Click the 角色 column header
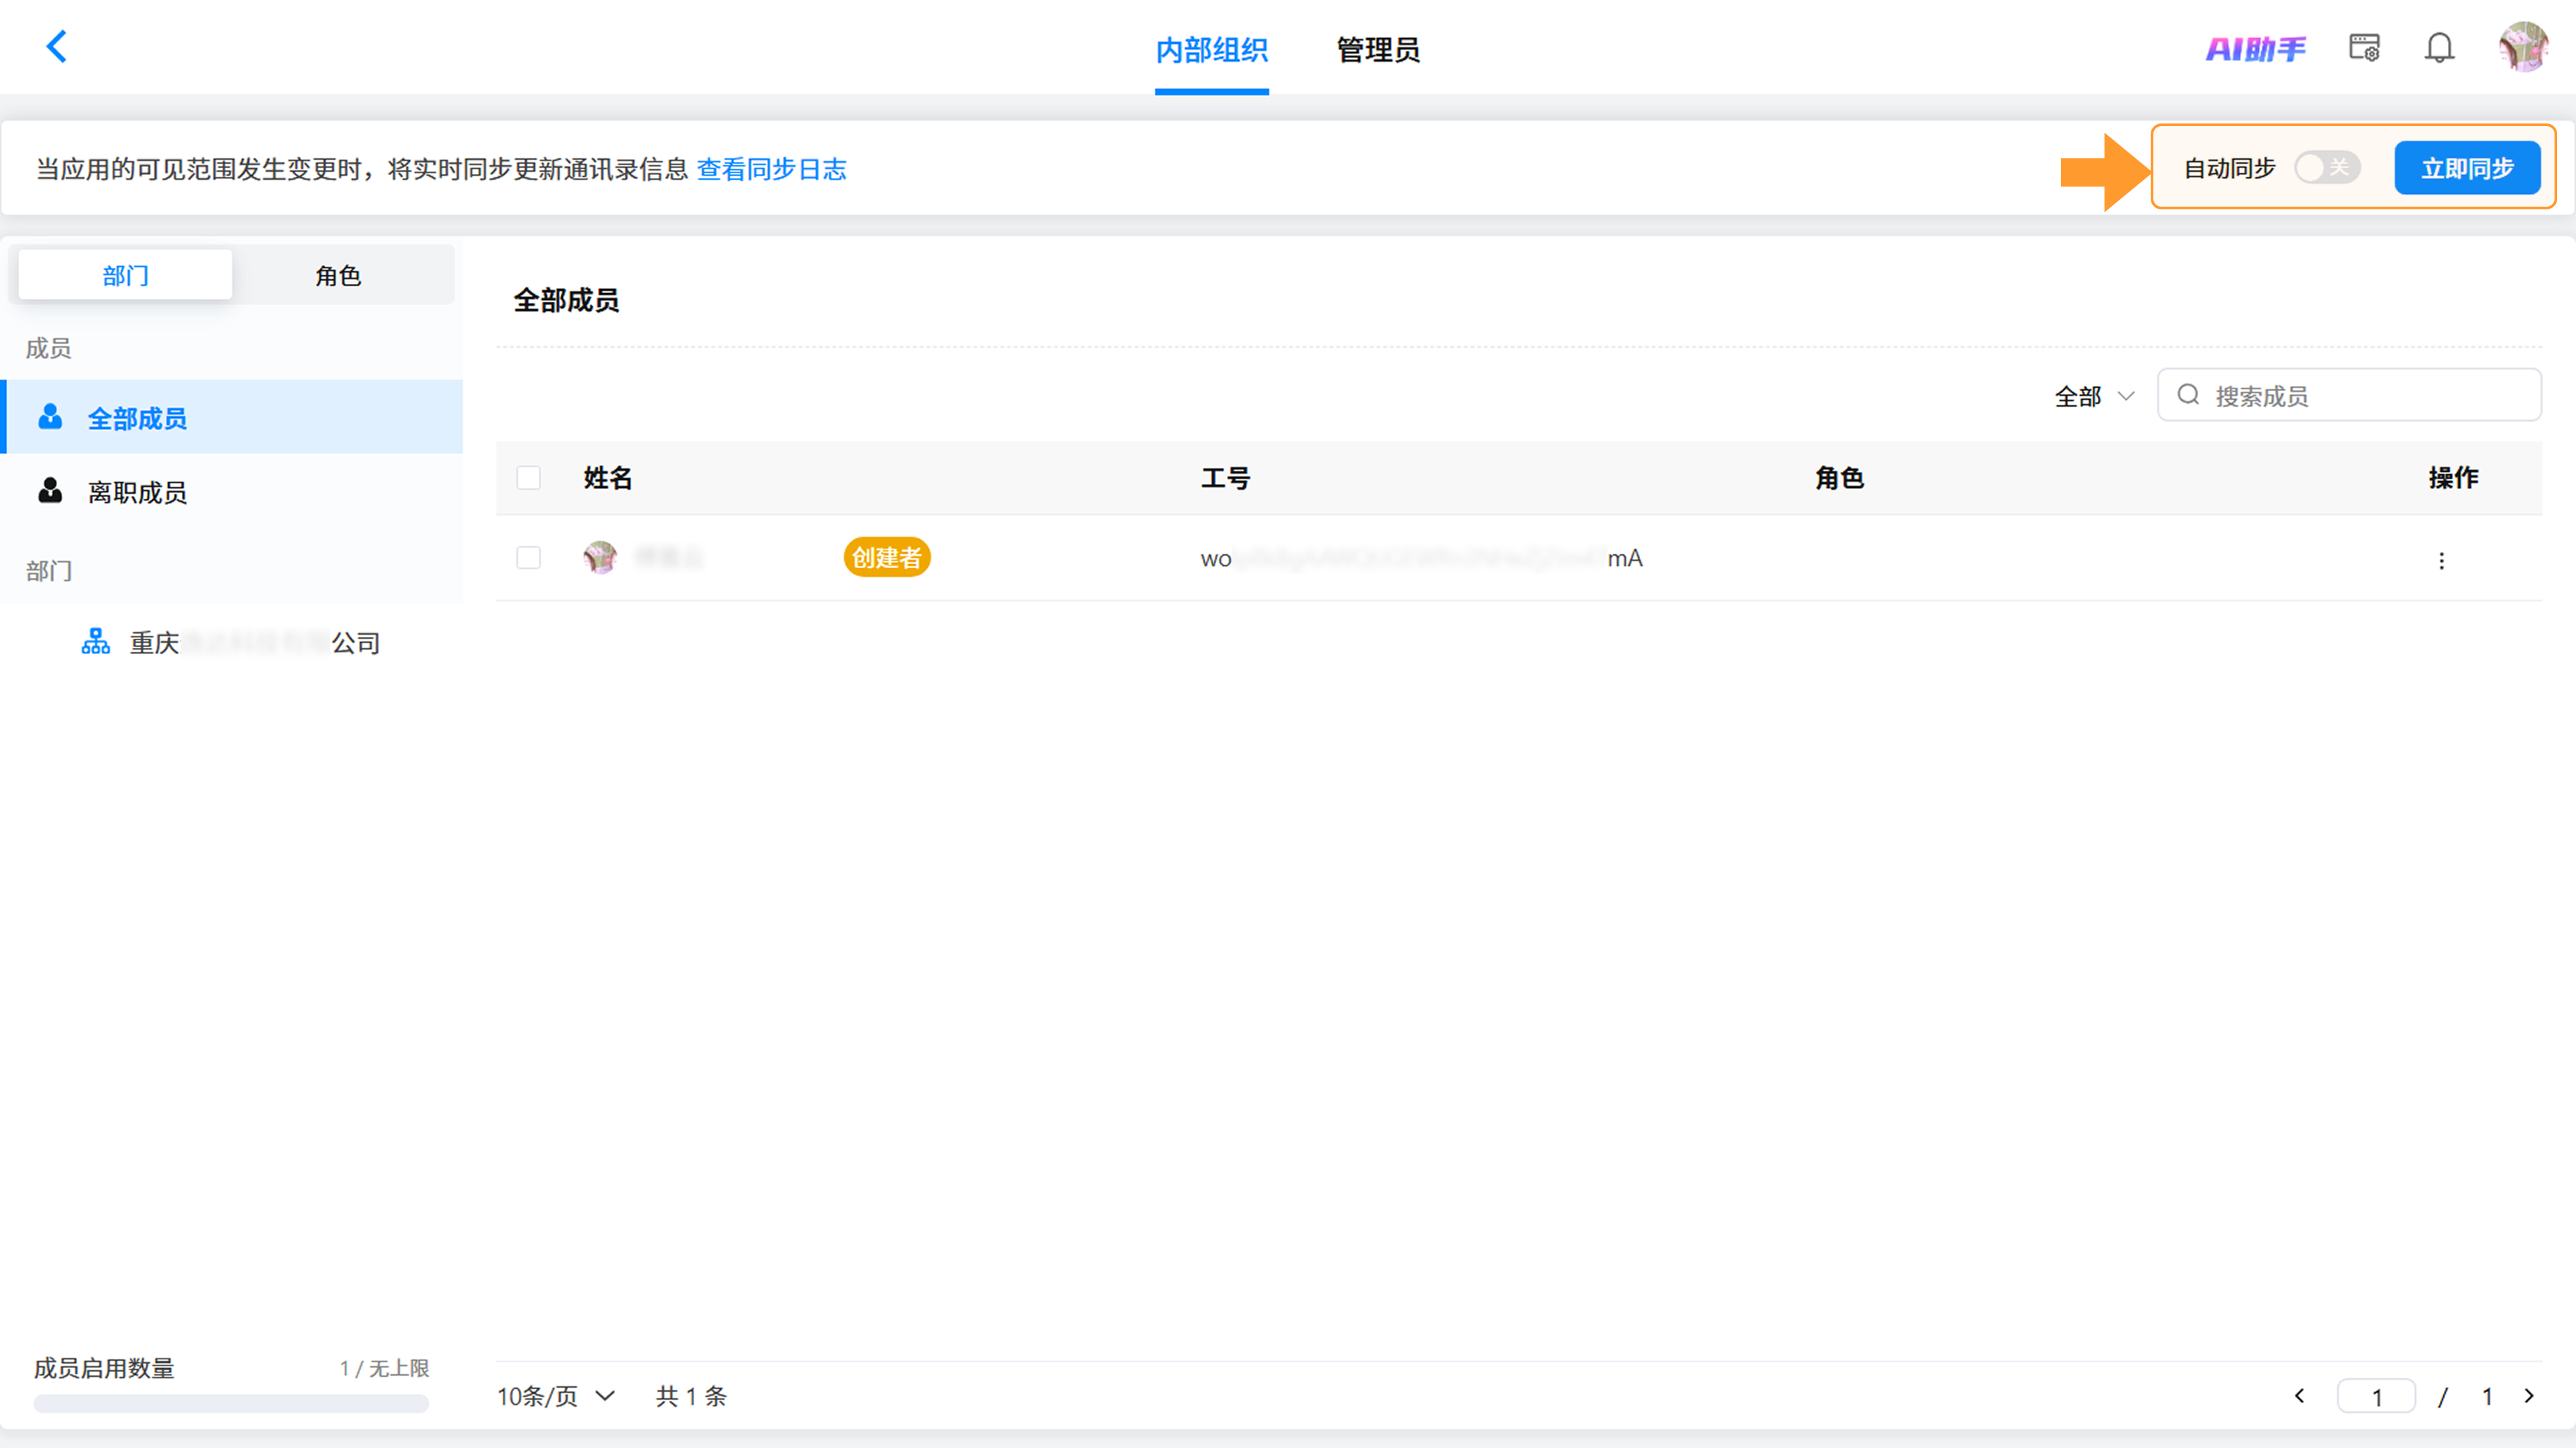The height and width of the screenshot is (1448, 2576). click(x=1839, y=477)
